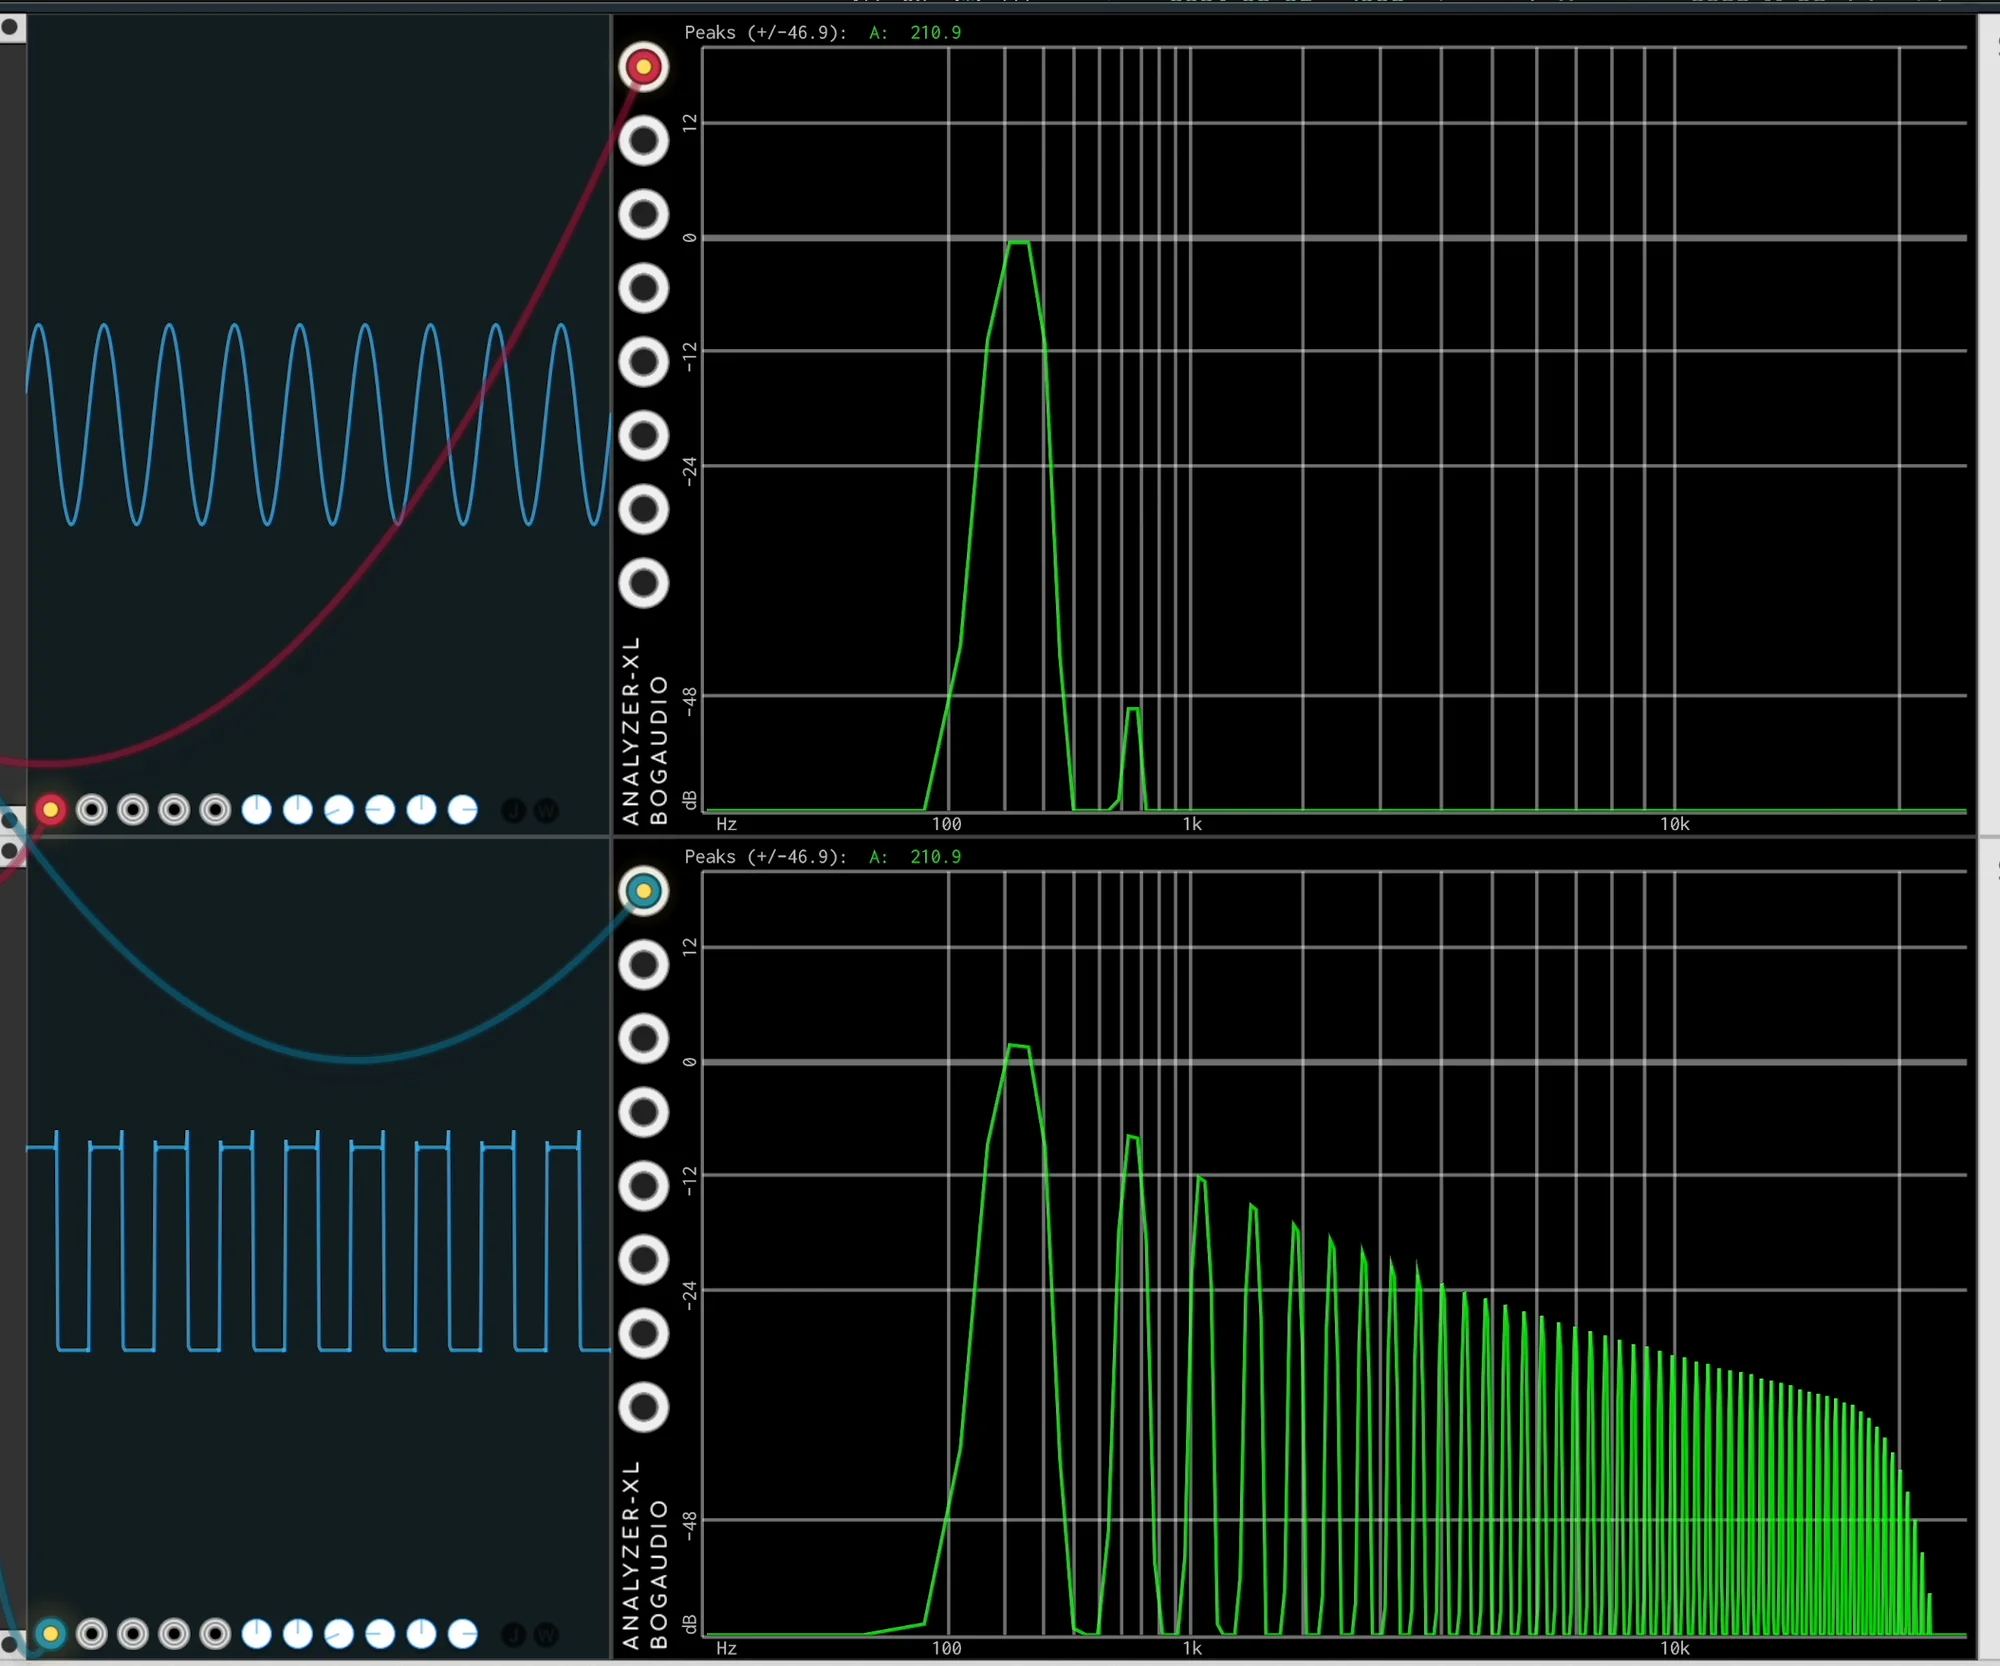The height and width of the screenshot is (1666, 2000).
Task: Click the dim J button on square-wave scope module
Action: pyautogui.click(x=513, y=1635)
